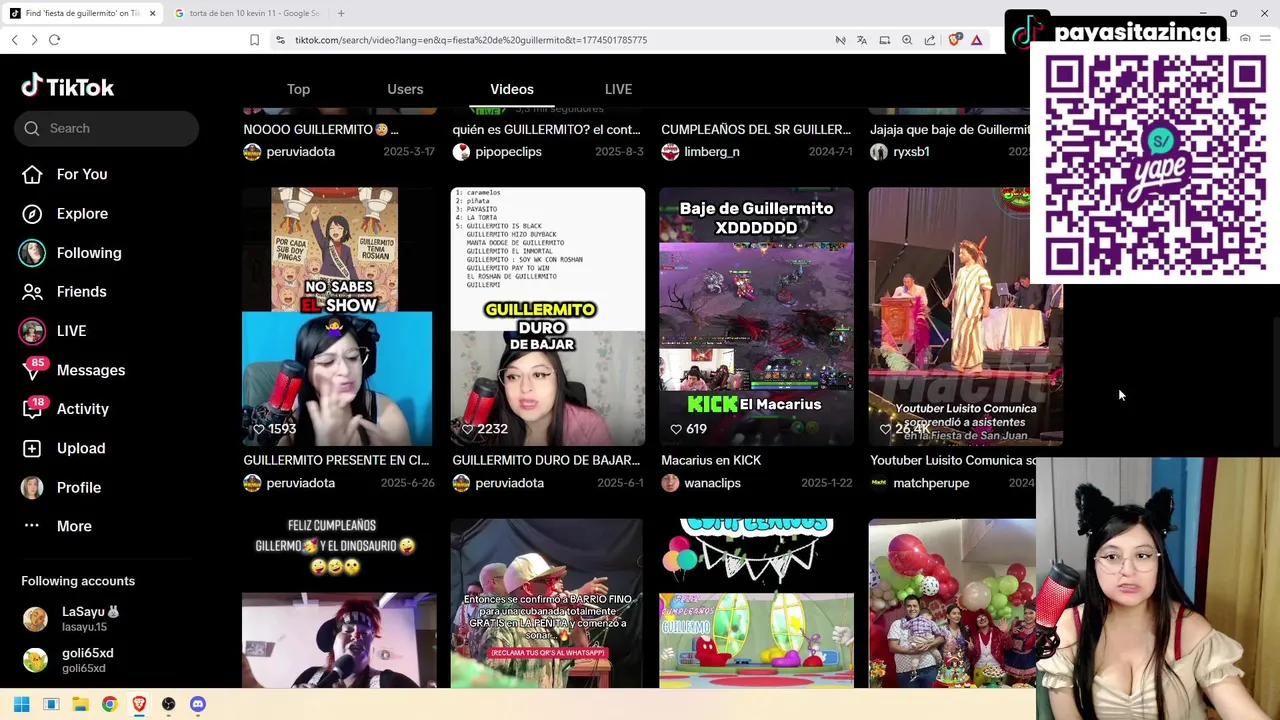Open Brave Shields lion icon

pyautogui.click(x=955, y=40)
